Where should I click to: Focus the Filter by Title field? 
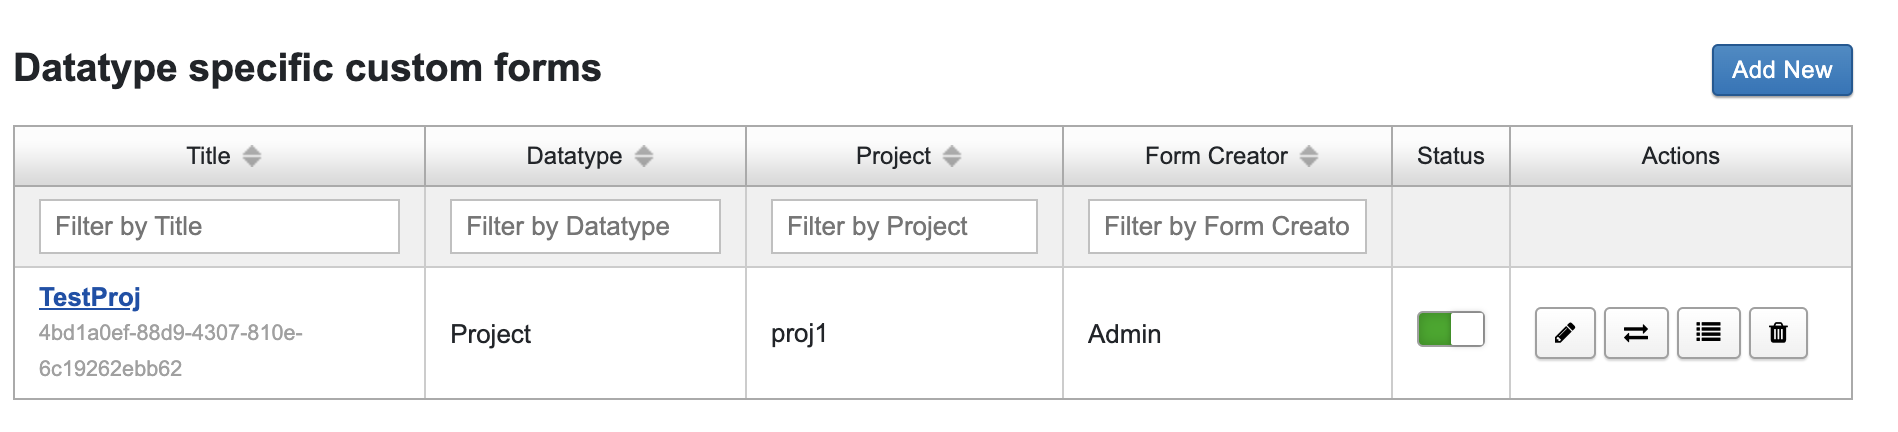219,227
